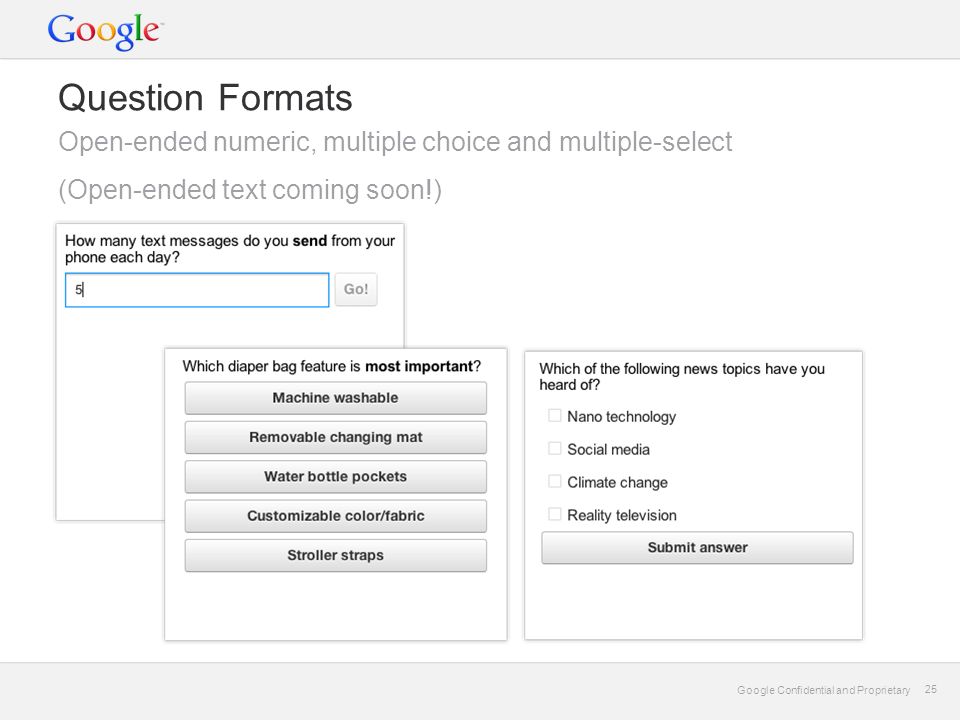This screenshot has height=720, width=960.
Task: Click the Google logo
Action: (105, 31)
